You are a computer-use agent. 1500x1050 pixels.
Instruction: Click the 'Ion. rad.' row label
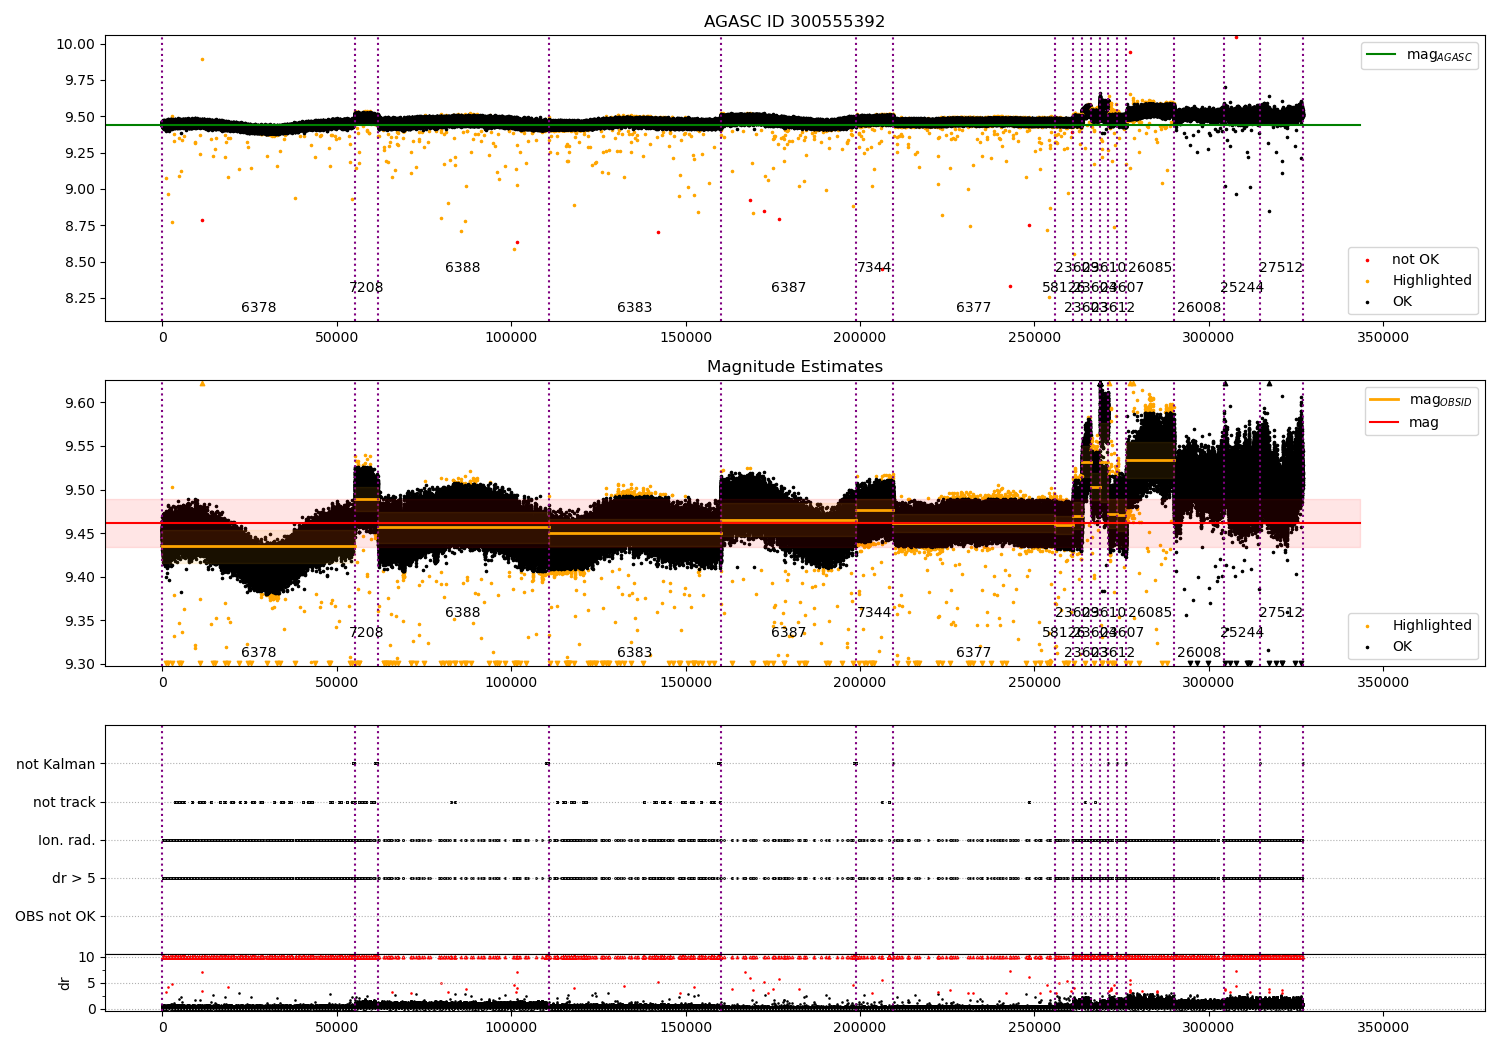click(x=67, y=840)
